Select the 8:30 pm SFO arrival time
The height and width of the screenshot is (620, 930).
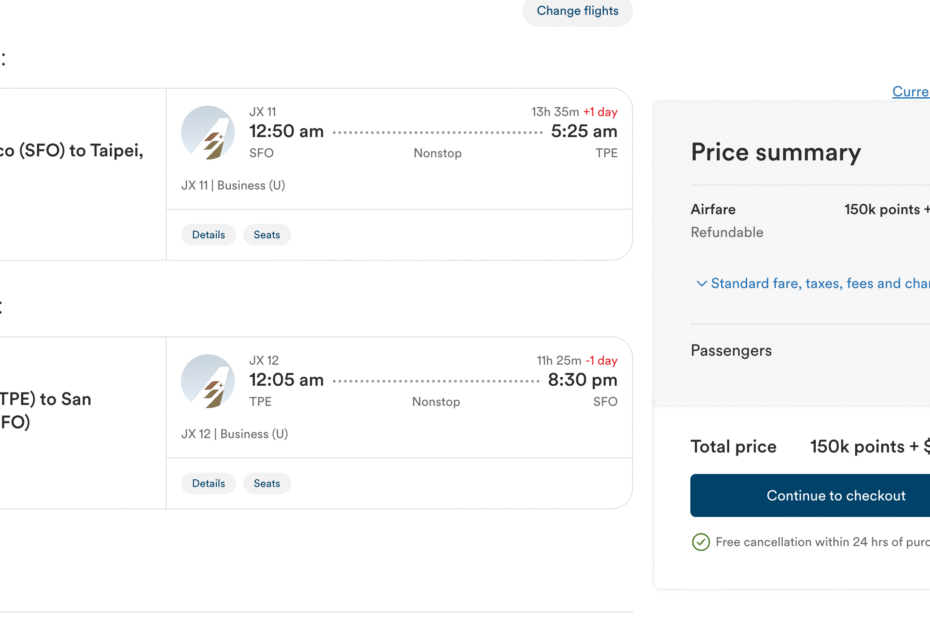pos(582,380)
